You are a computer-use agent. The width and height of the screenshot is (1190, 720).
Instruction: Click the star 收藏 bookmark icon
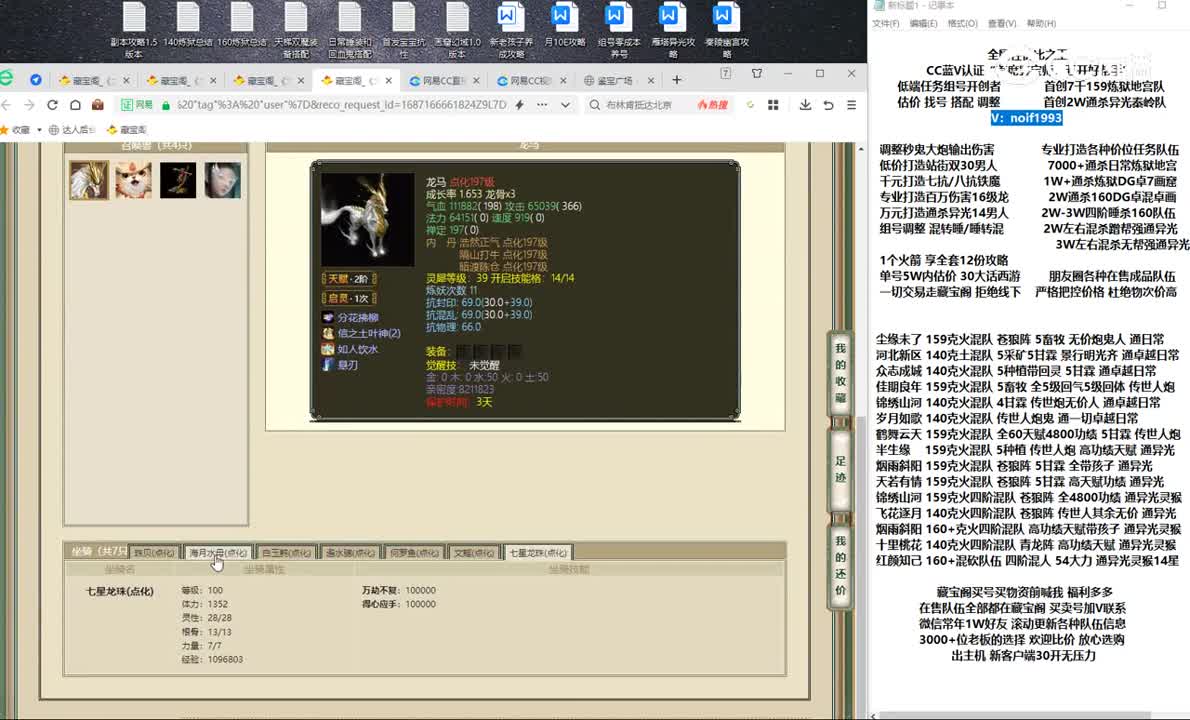3,130
